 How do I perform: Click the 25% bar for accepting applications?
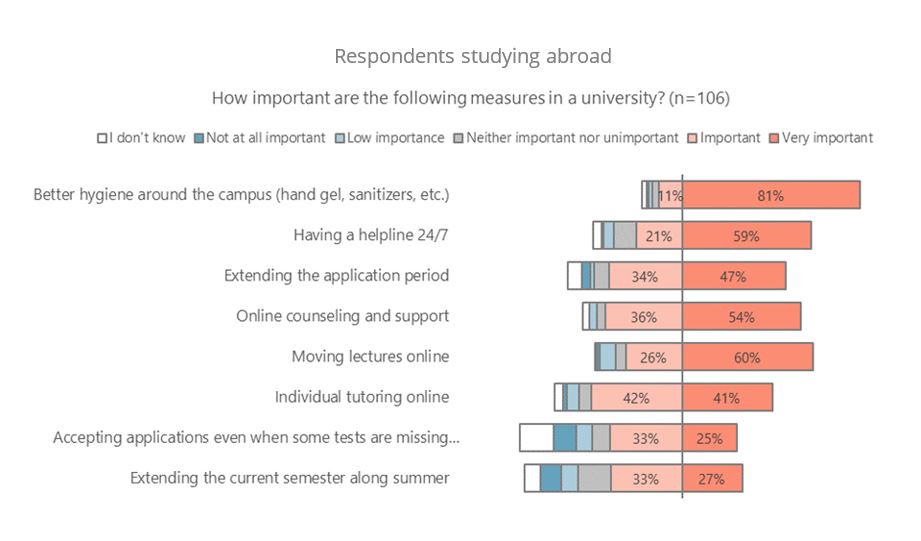pyautogui.click(x=709, y=438)
